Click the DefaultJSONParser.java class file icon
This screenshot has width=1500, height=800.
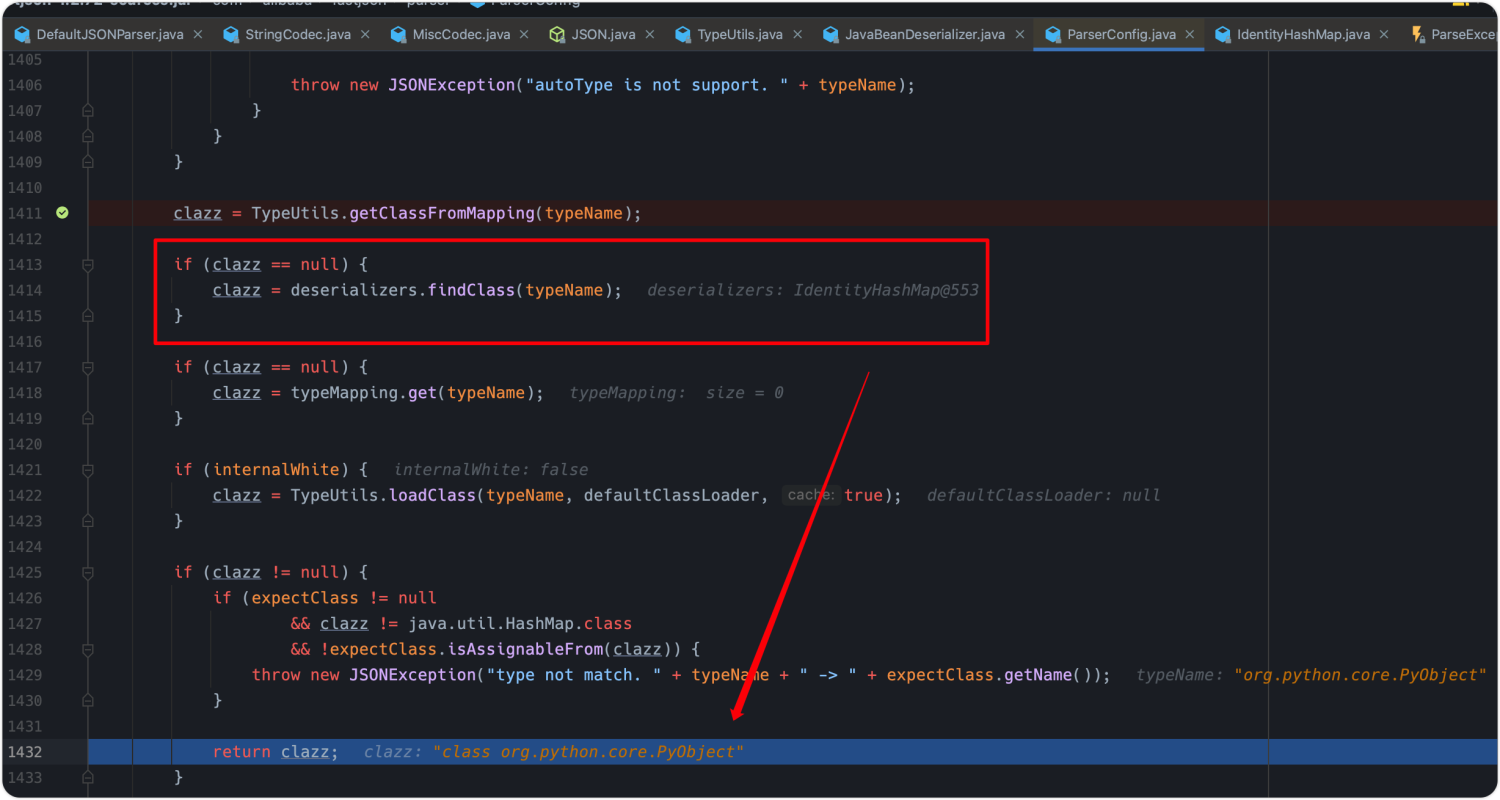pyautogui.click(x=22, y=34)
